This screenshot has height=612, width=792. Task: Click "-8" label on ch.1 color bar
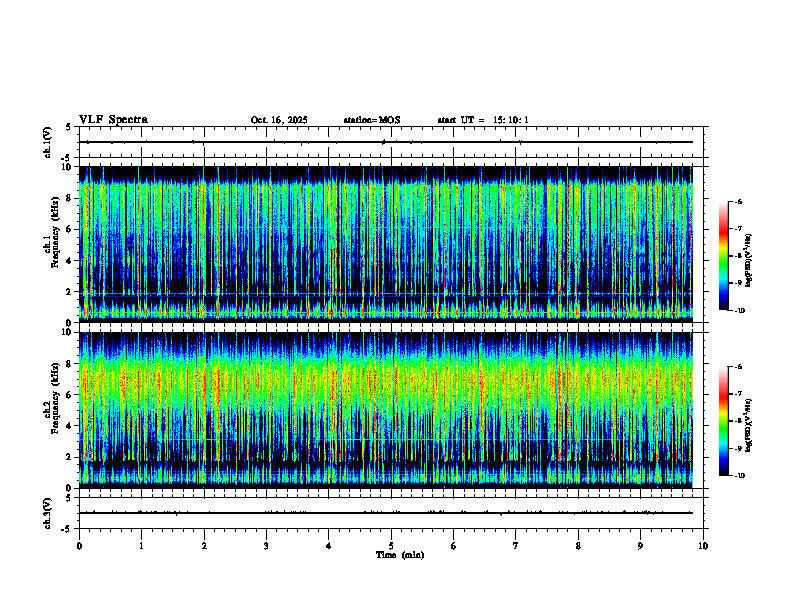point(738,256)
